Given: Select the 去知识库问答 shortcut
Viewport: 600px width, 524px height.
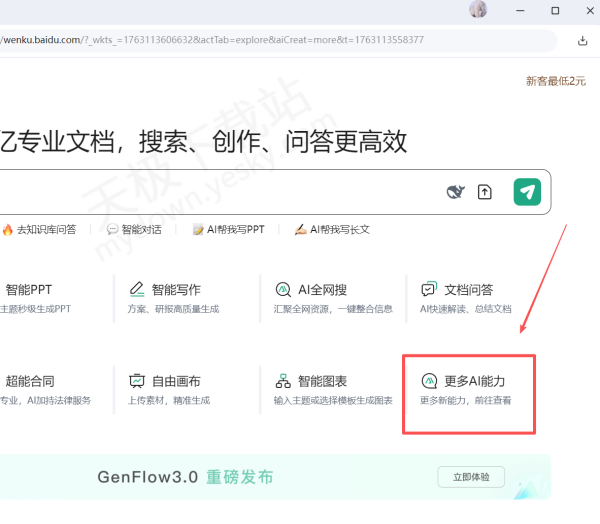Looking at the screenshot, I should pos(40,229).
